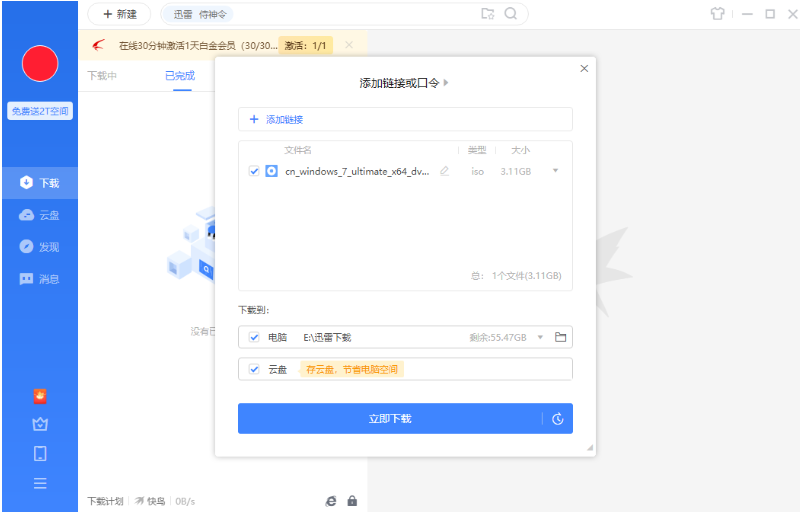Click the lock icon in status bar
This screenshot has width=800, height=512.
pyautogui.click(x=352, y=500)
